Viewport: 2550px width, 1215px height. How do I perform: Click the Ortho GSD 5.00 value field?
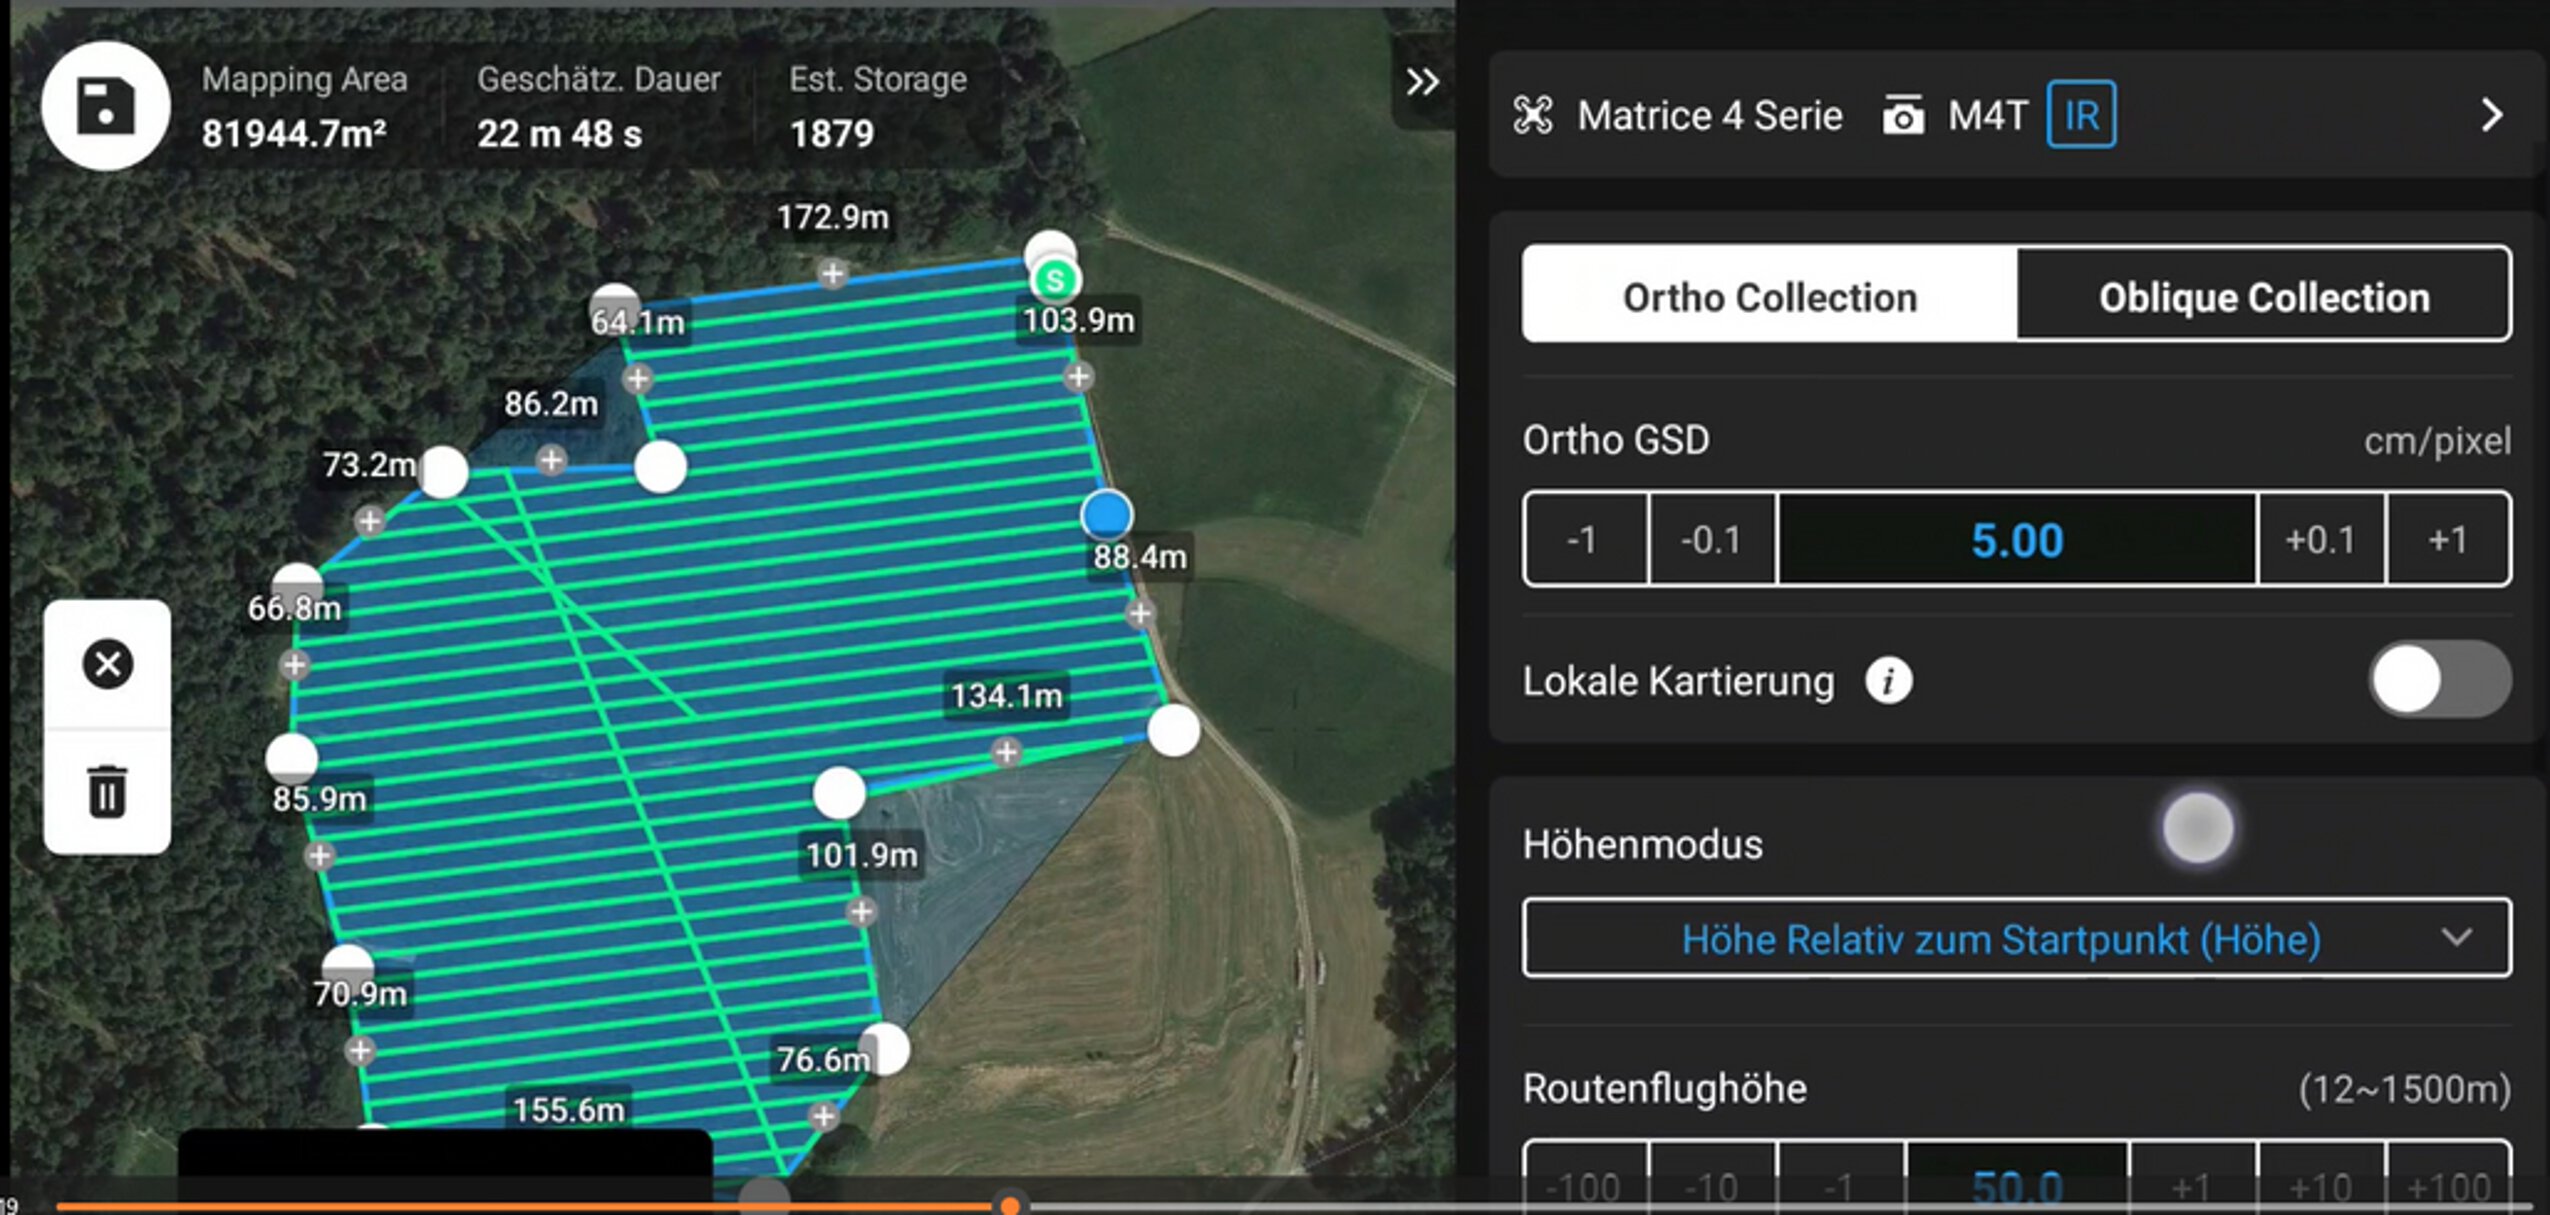pos(2016,540)
